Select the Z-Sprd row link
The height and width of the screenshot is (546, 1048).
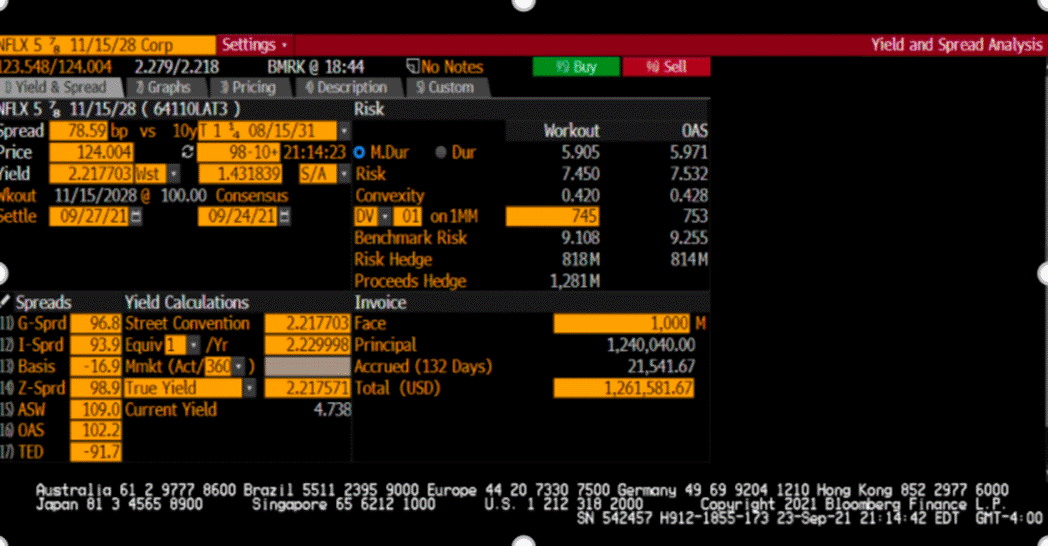click(x=41, y=388)
